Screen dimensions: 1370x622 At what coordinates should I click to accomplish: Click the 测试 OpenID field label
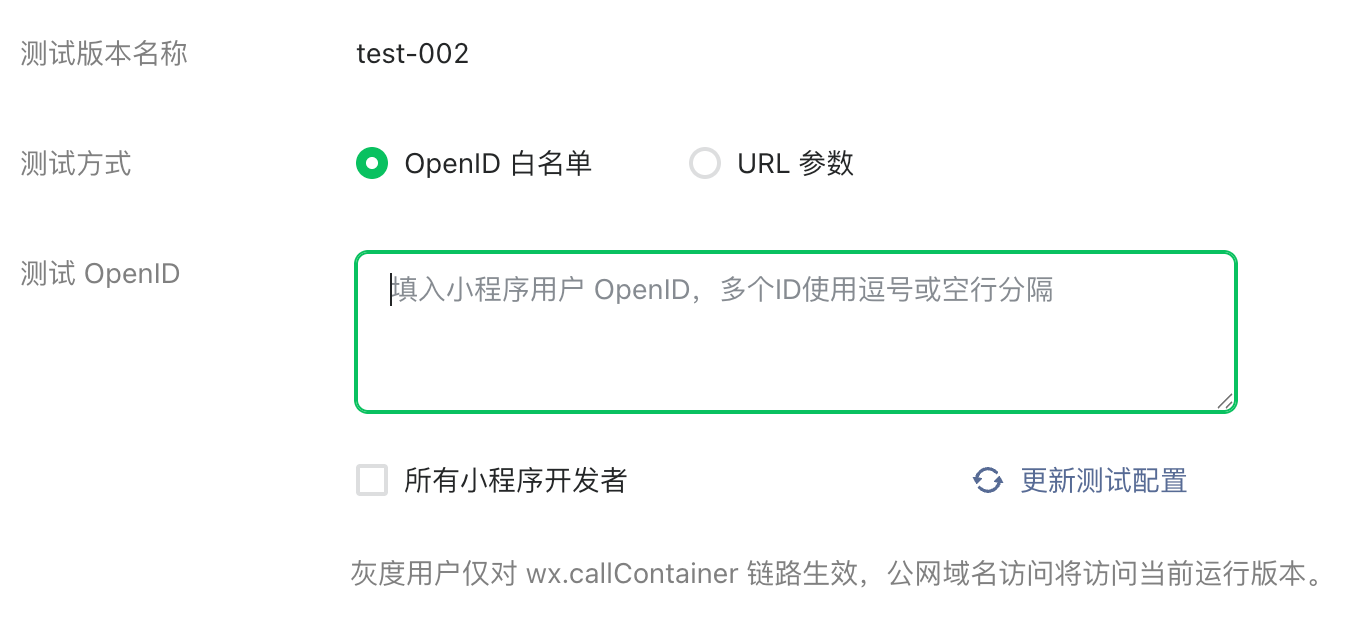pos(100,273)
